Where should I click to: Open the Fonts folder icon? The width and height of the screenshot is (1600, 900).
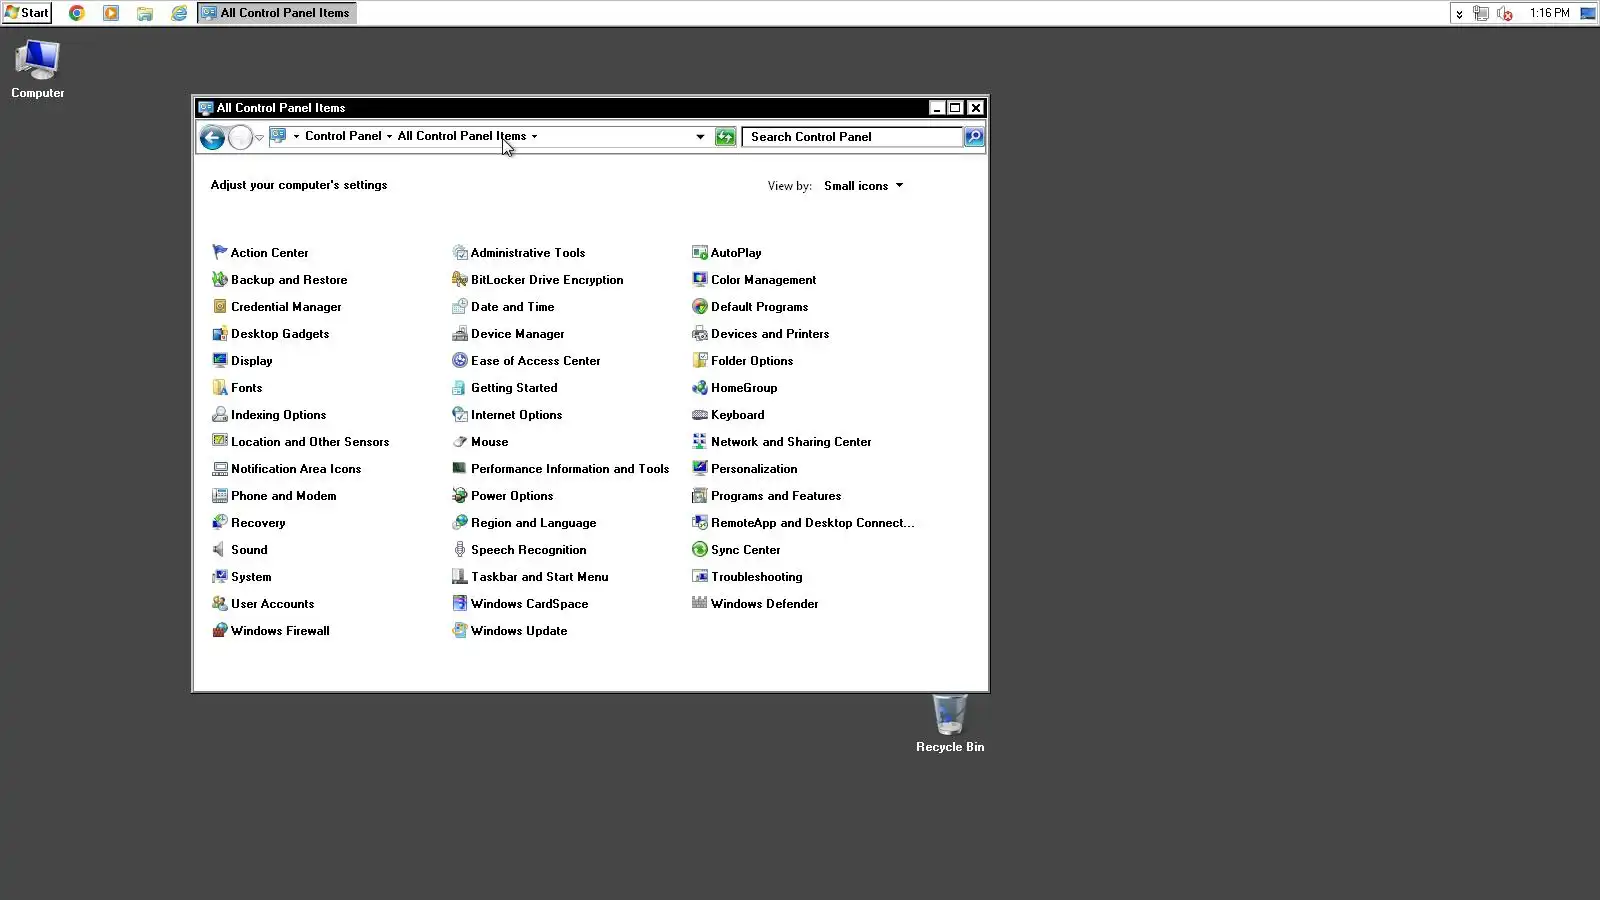(220, 387)
